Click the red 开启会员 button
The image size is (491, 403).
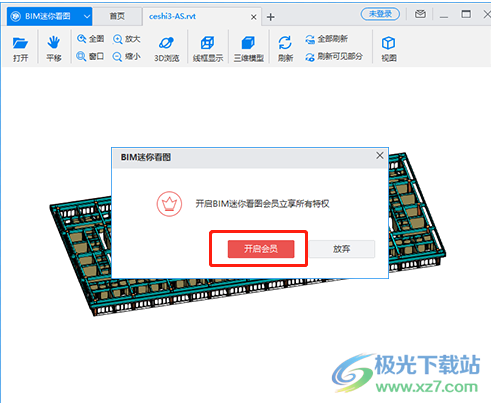tap(261, 249)
